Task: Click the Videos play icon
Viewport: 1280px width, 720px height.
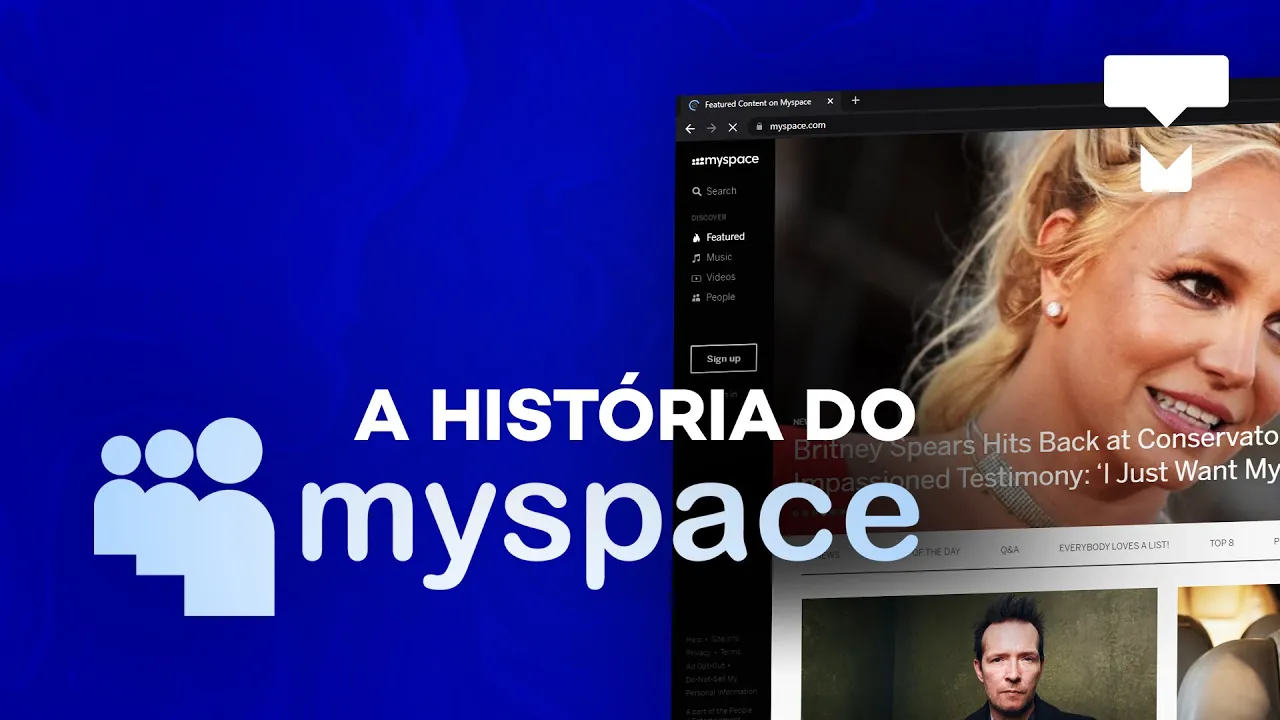Action: [696, 278]
